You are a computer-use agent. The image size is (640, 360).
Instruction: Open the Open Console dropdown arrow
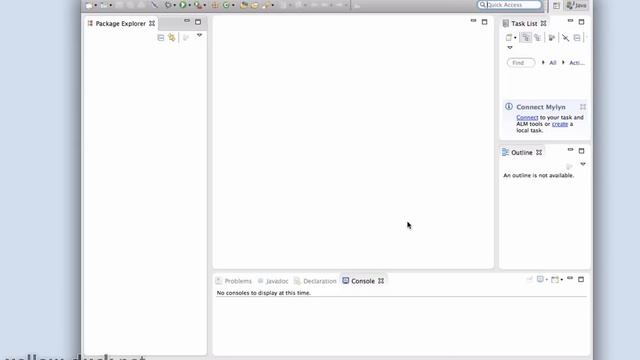[562, 280]
